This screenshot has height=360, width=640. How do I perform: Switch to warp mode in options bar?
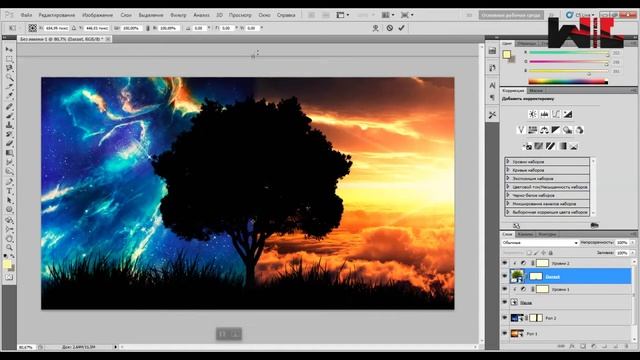pos(375,28)
